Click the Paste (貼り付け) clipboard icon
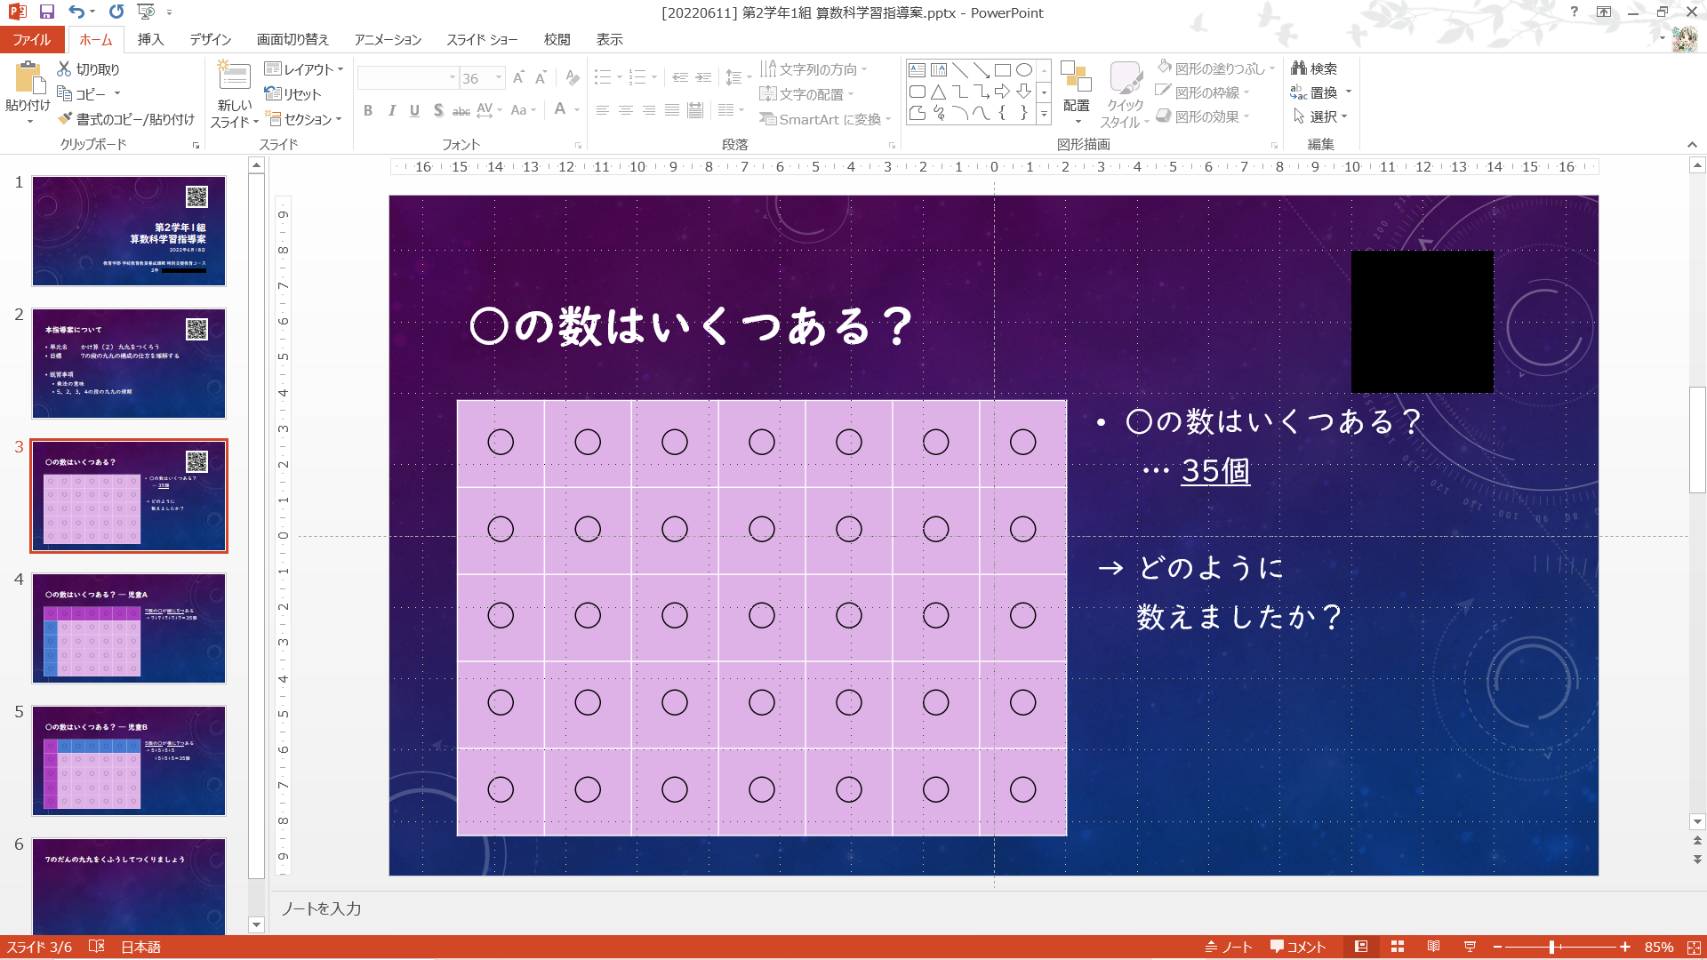The image size is (1707, 960). [x=27, y=78]
